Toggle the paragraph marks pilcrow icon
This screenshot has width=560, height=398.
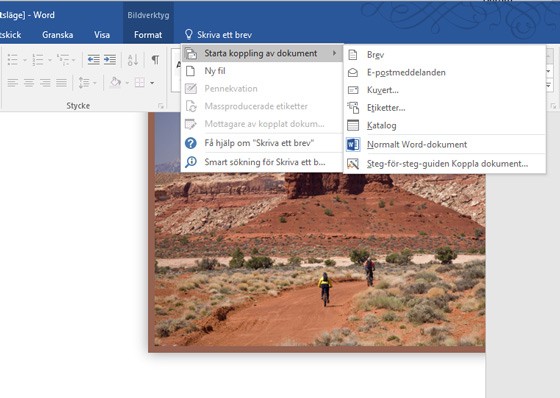pyautogui.click(x=155, y=59)
